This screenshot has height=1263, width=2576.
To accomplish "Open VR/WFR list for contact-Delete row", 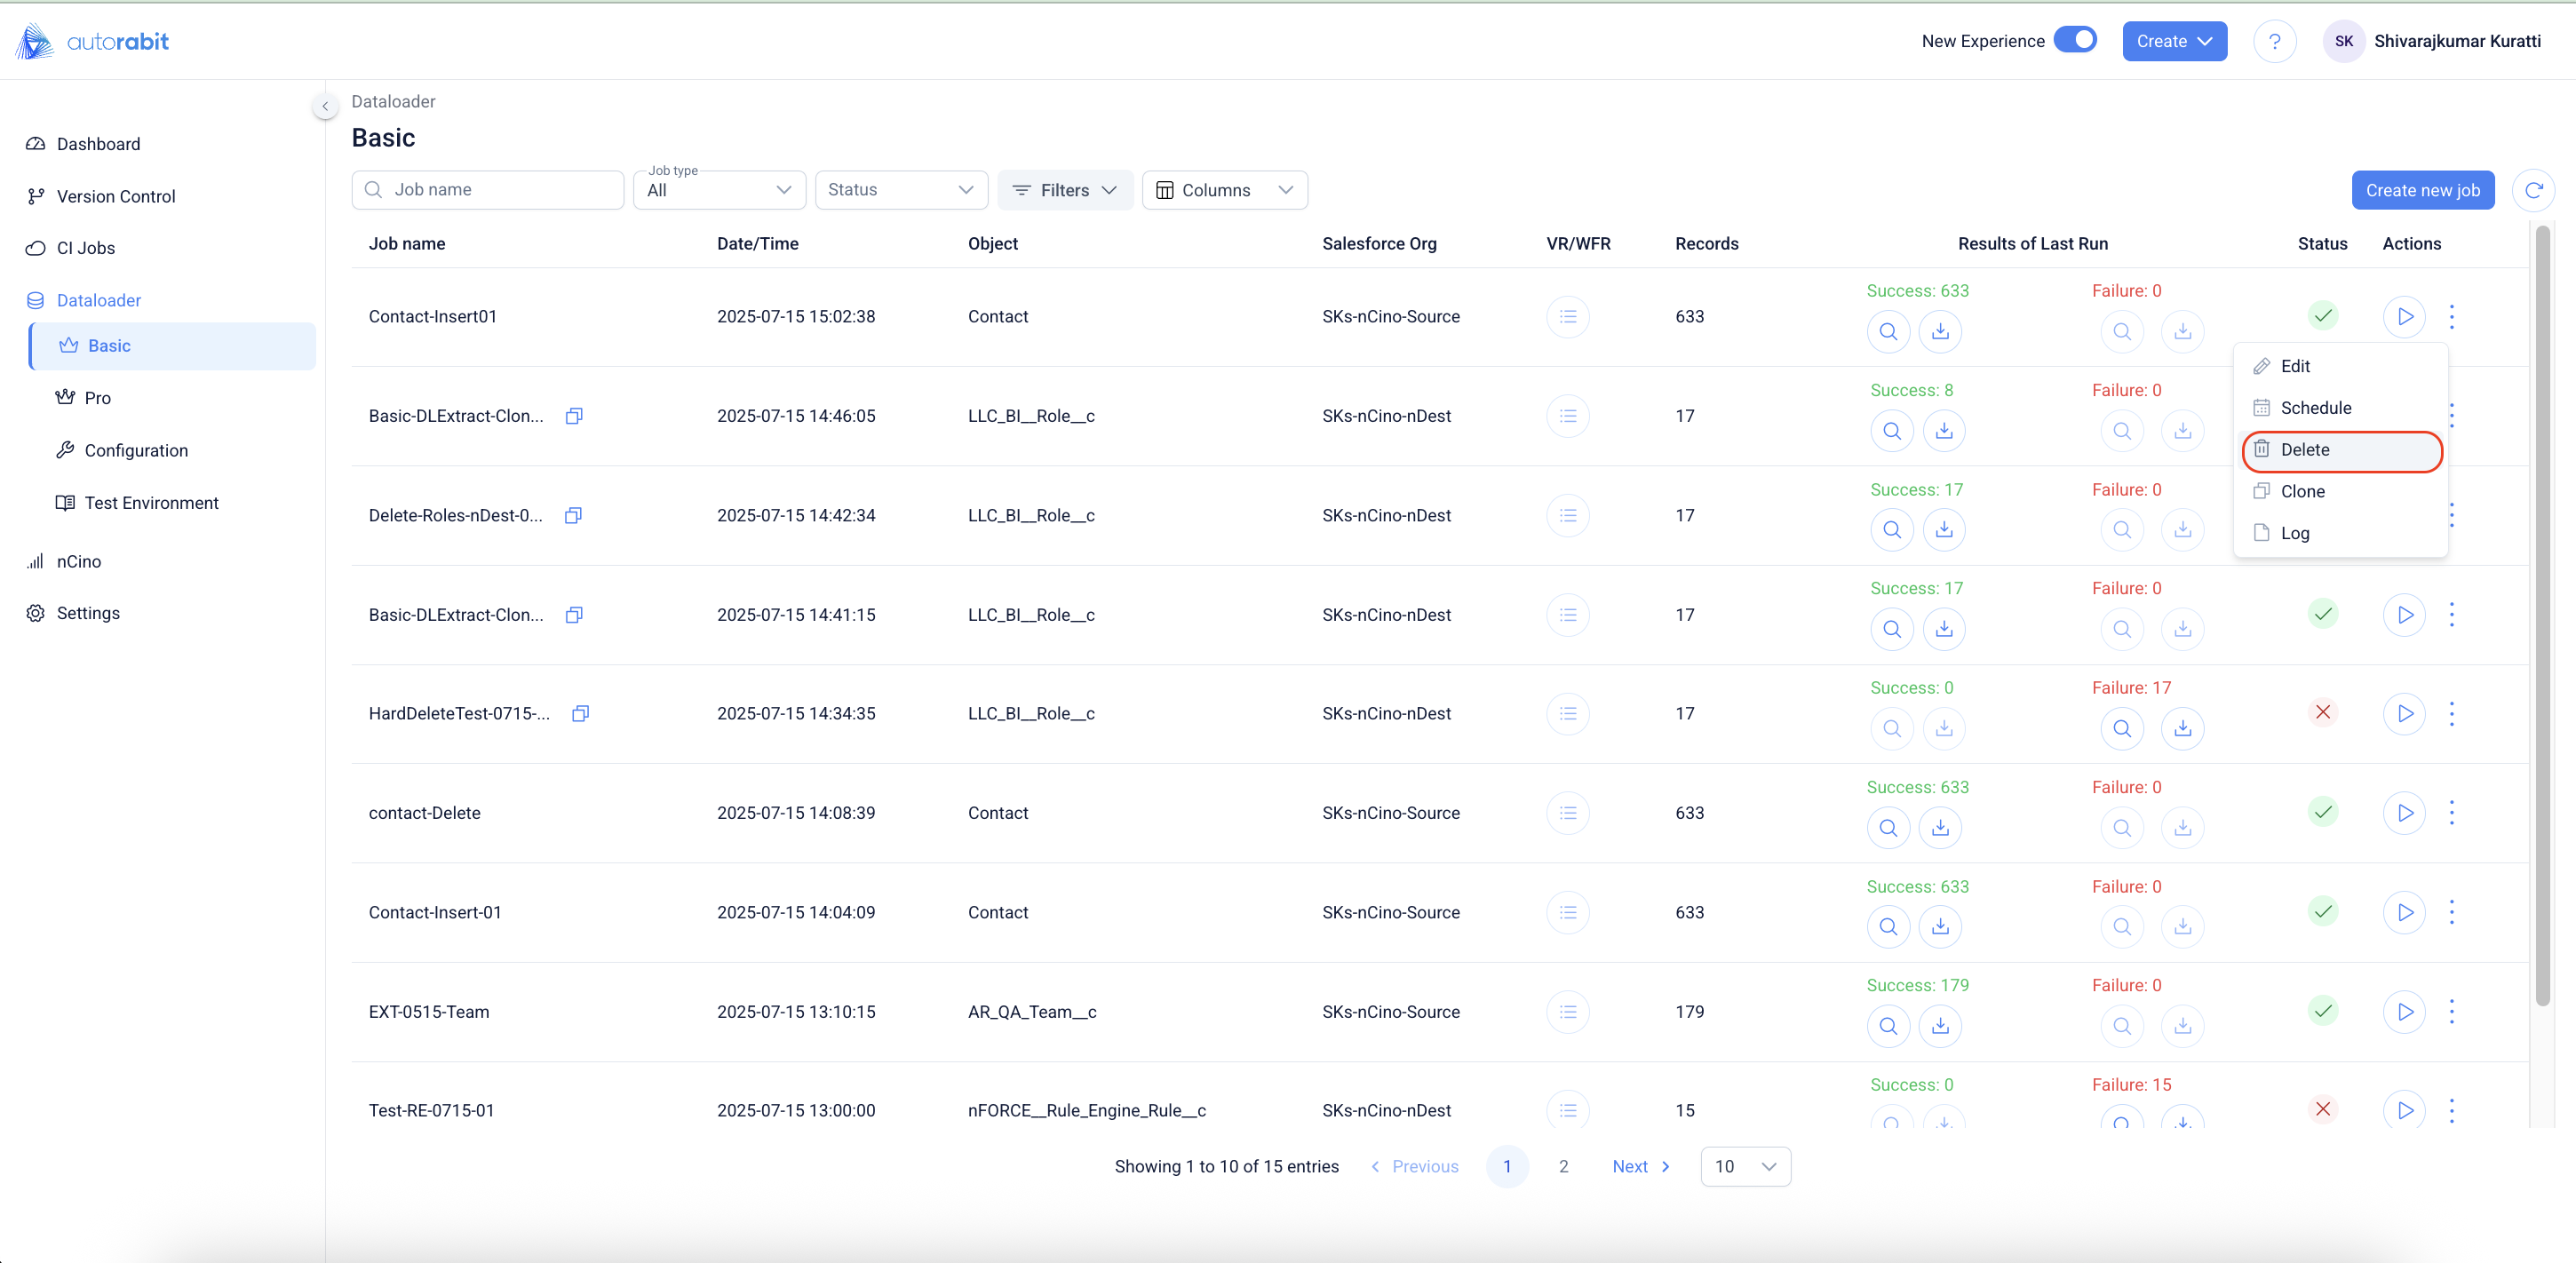I will 1567,813.
